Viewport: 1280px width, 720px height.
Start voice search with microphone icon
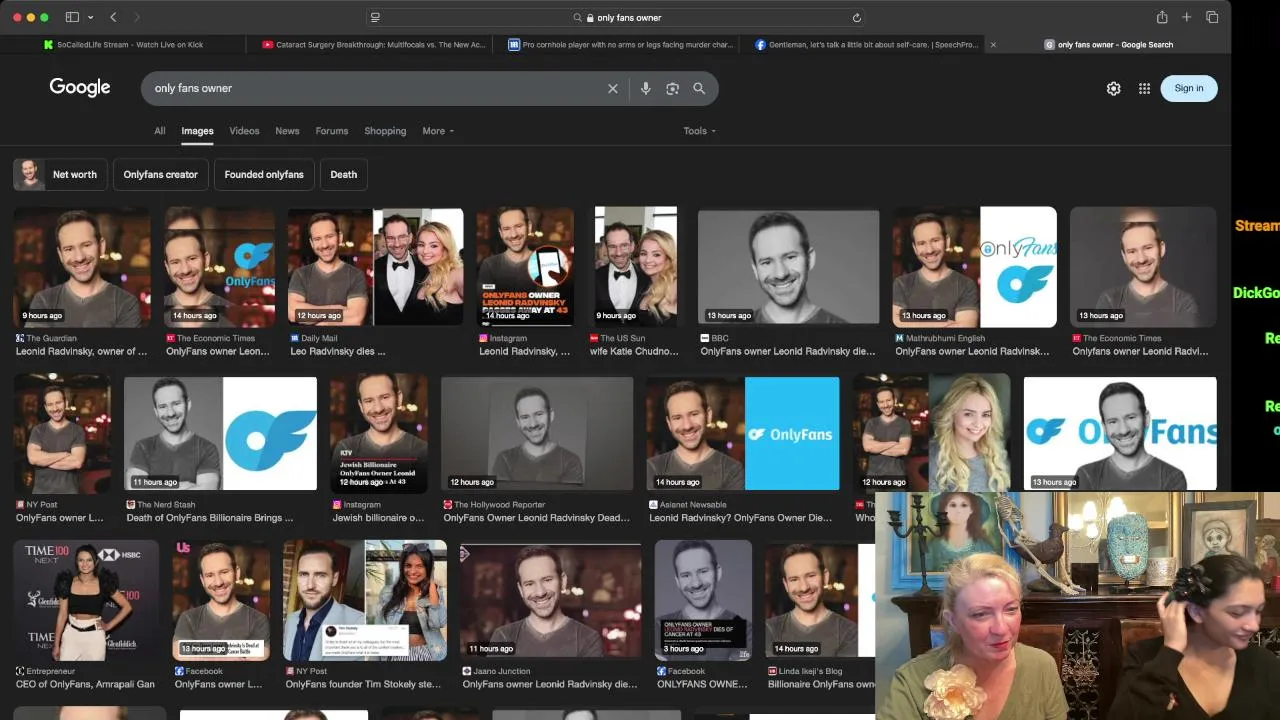click(x=646, y=88)
